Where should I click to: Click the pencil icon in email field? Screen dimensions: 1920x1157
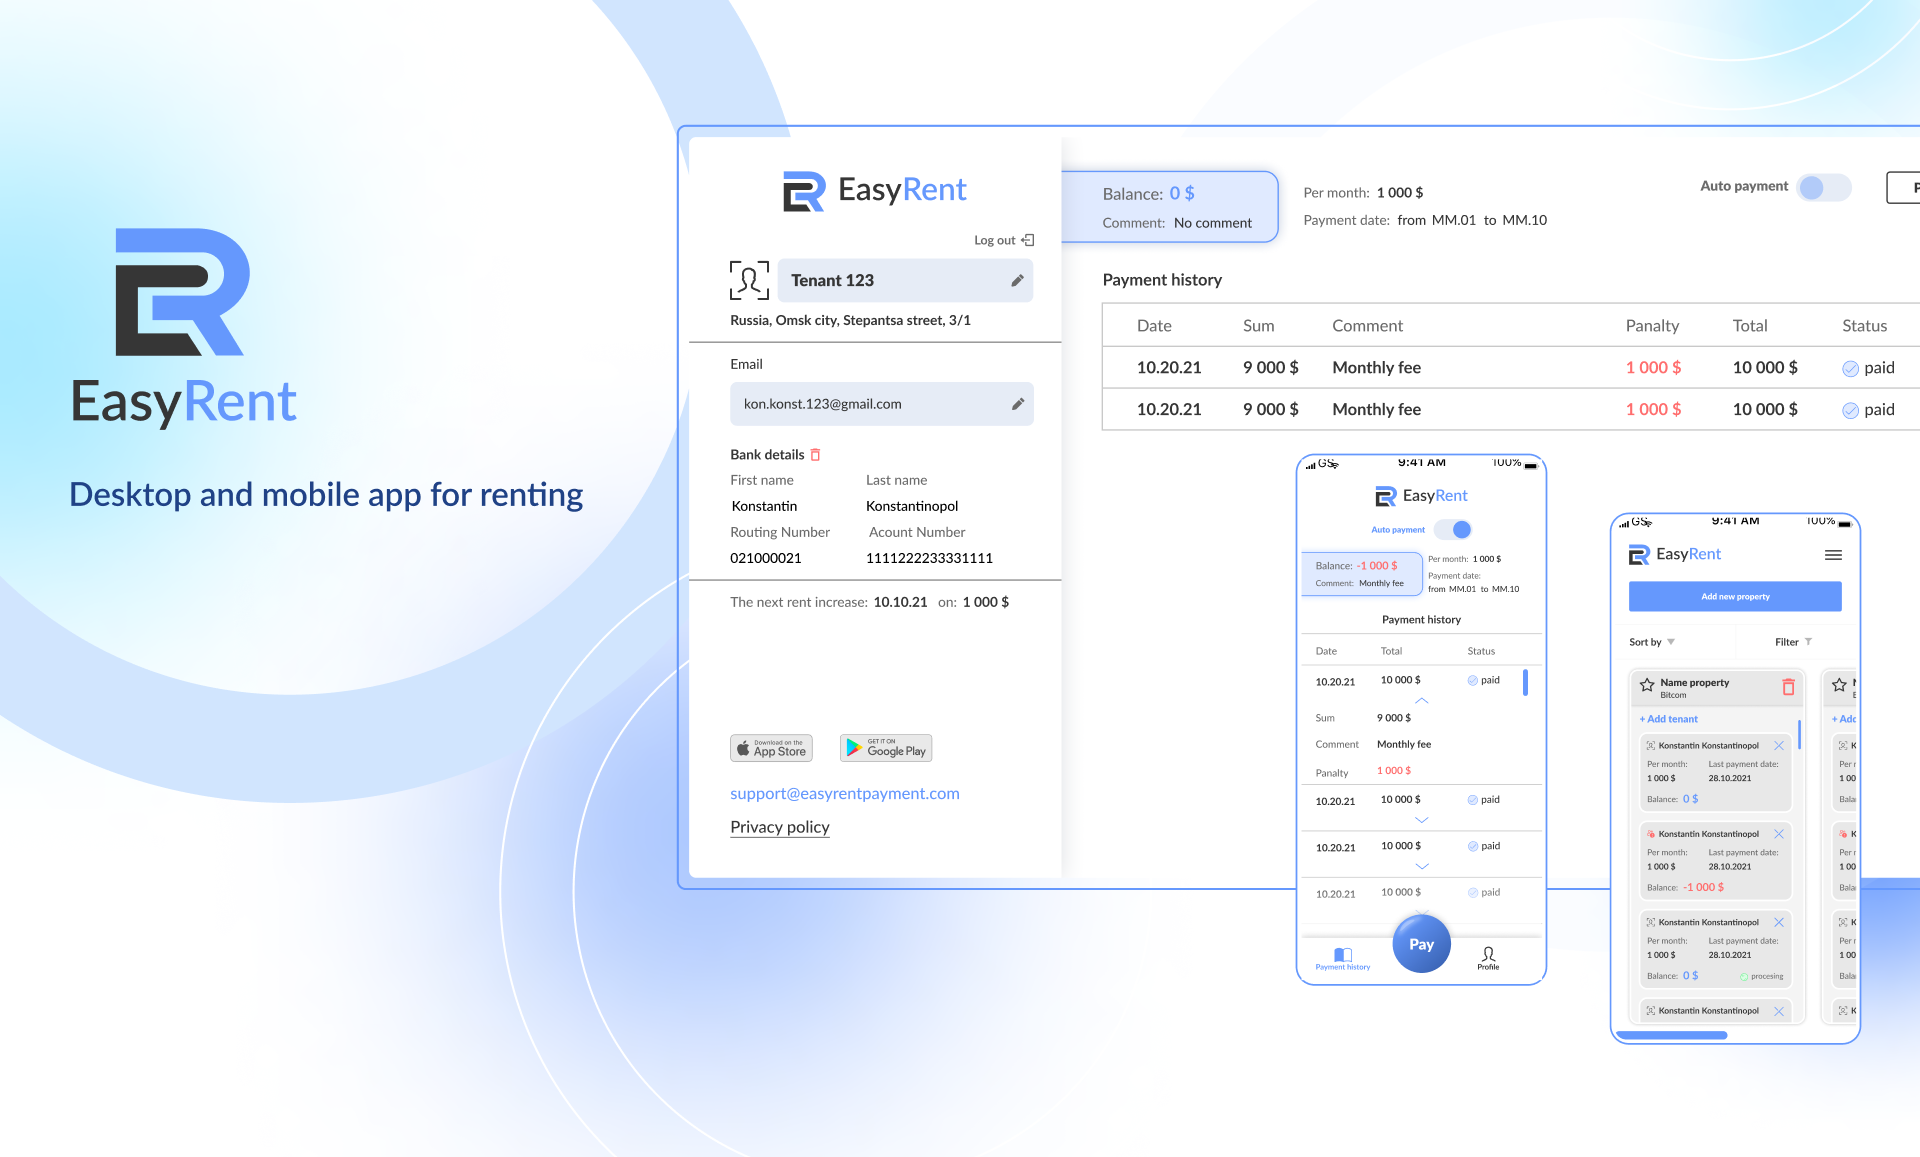(x=1017, y=404)
